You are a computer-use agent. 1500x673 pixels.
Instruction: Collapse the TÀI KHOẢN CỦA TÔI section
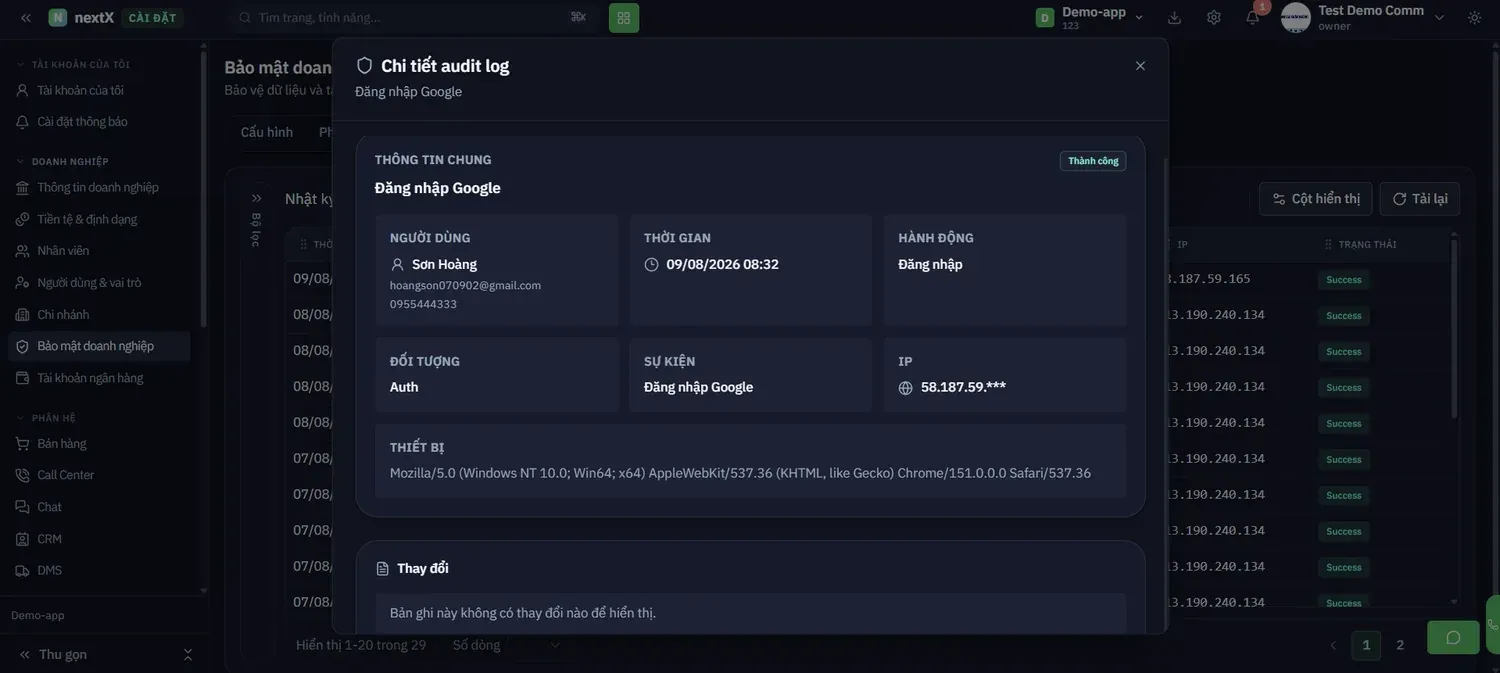pos(20,64)
